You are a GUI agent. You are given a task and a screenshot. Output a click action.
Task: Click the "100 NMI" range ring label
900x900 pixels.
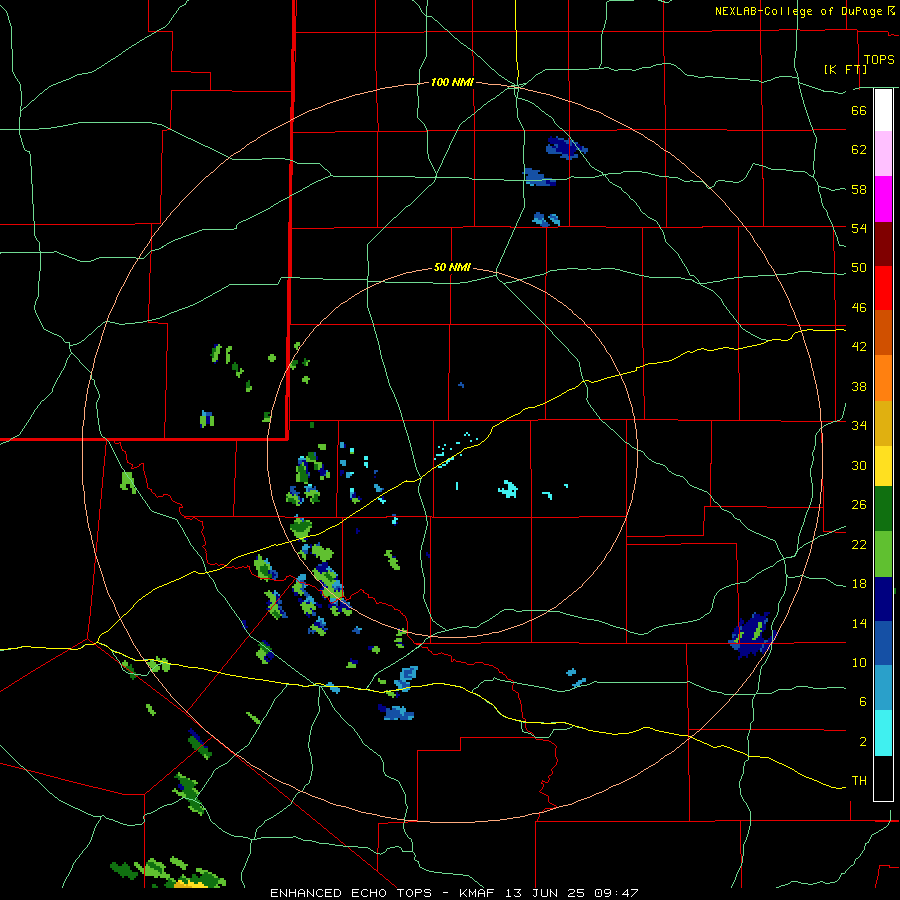[x=452, y=83]
